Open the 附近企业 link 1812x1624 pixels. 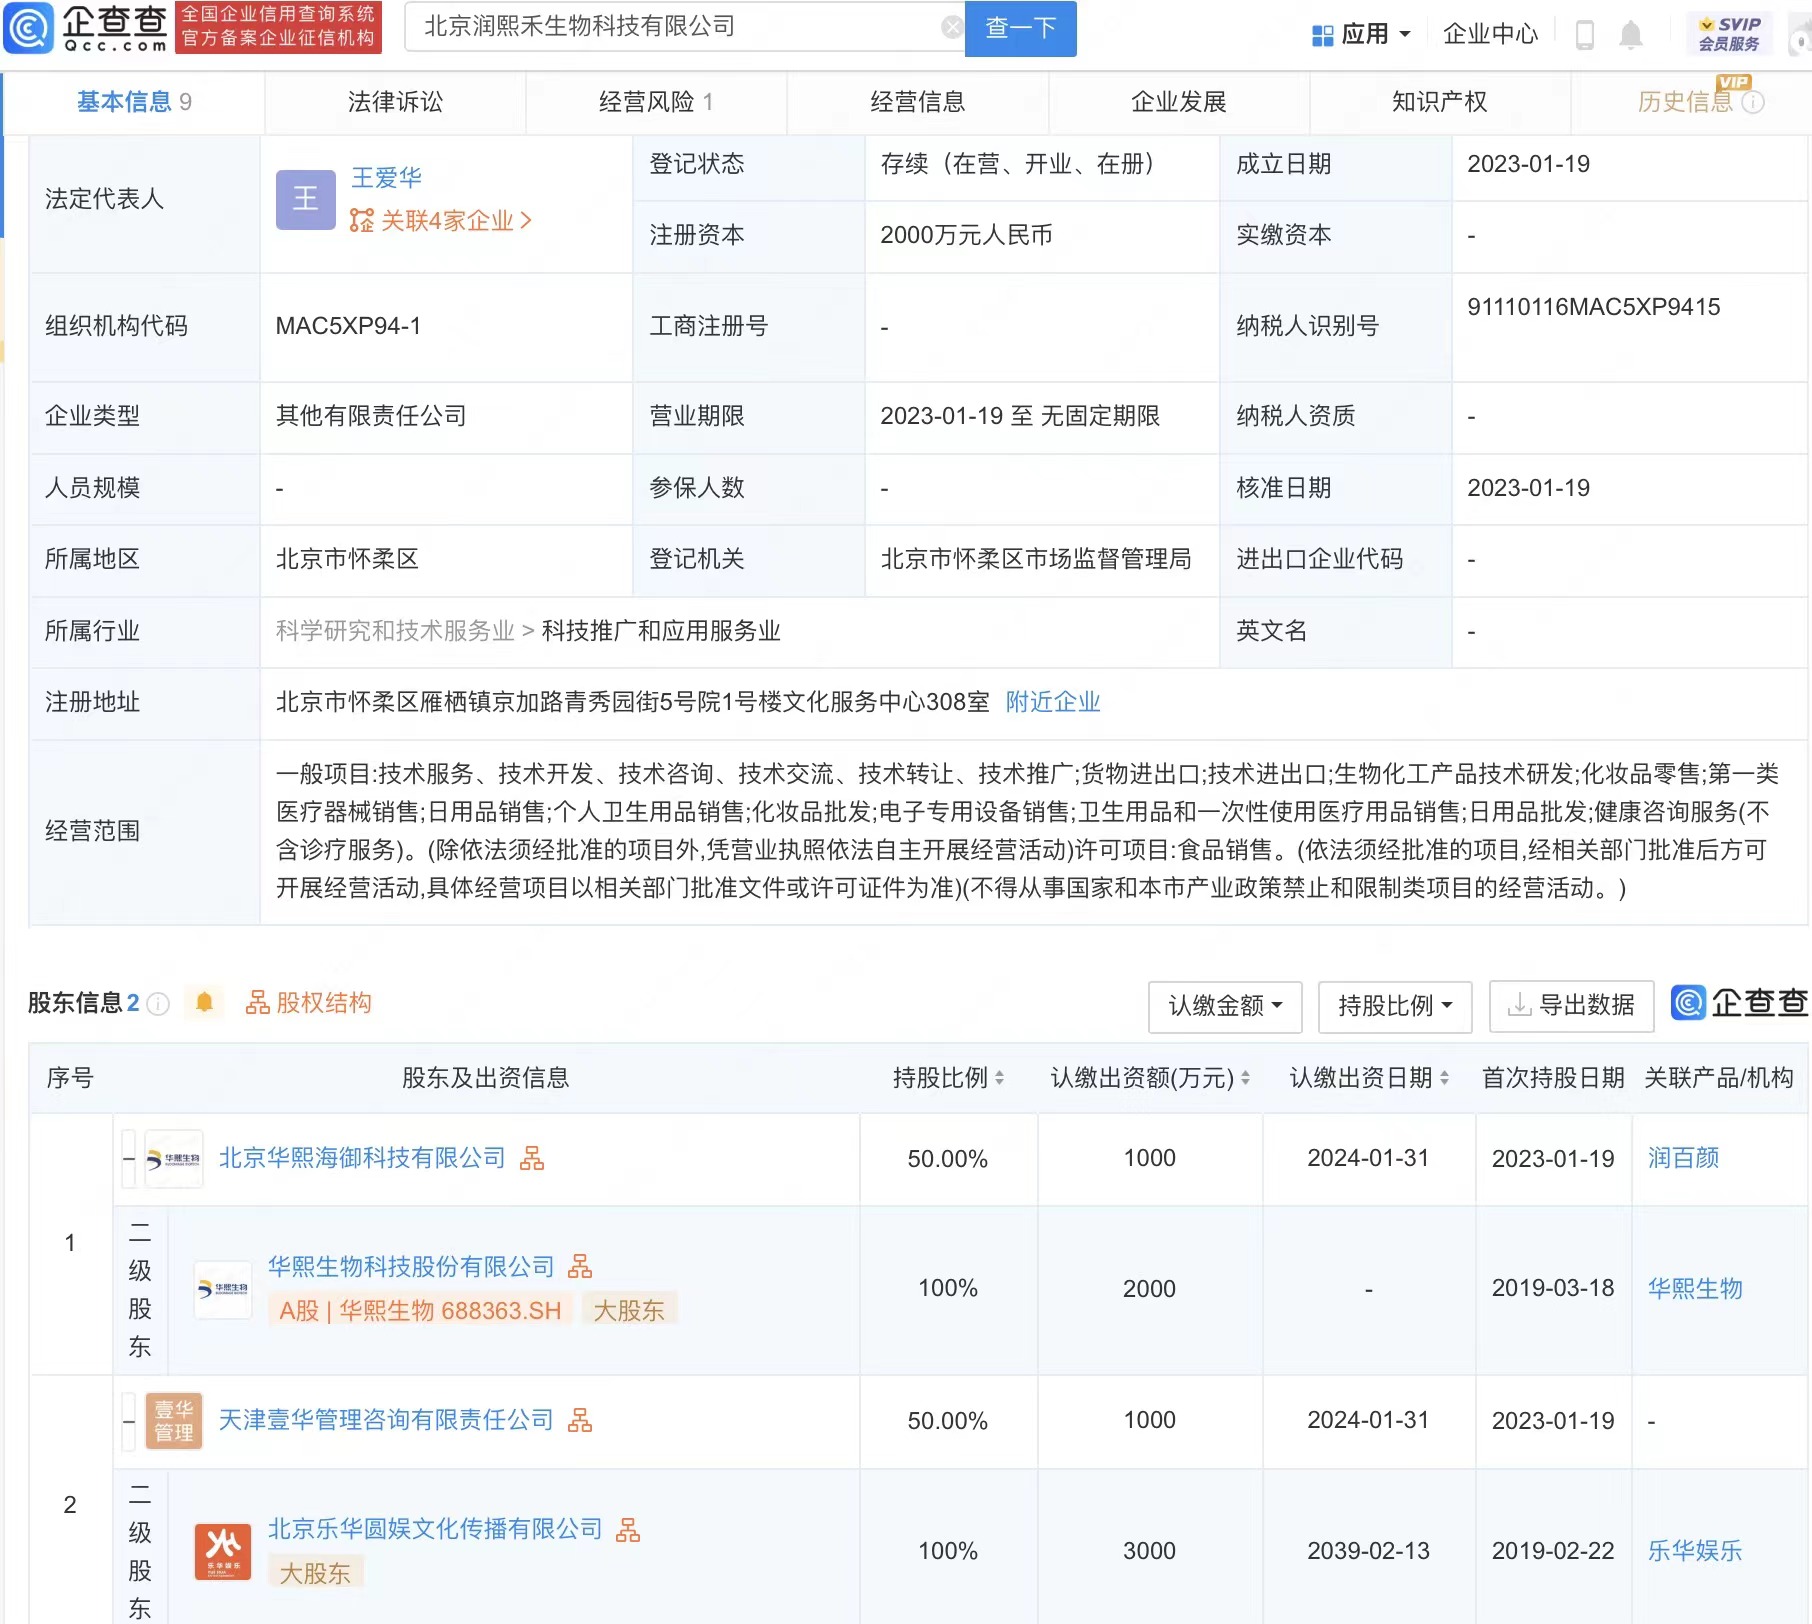(x=1052, y=702)
